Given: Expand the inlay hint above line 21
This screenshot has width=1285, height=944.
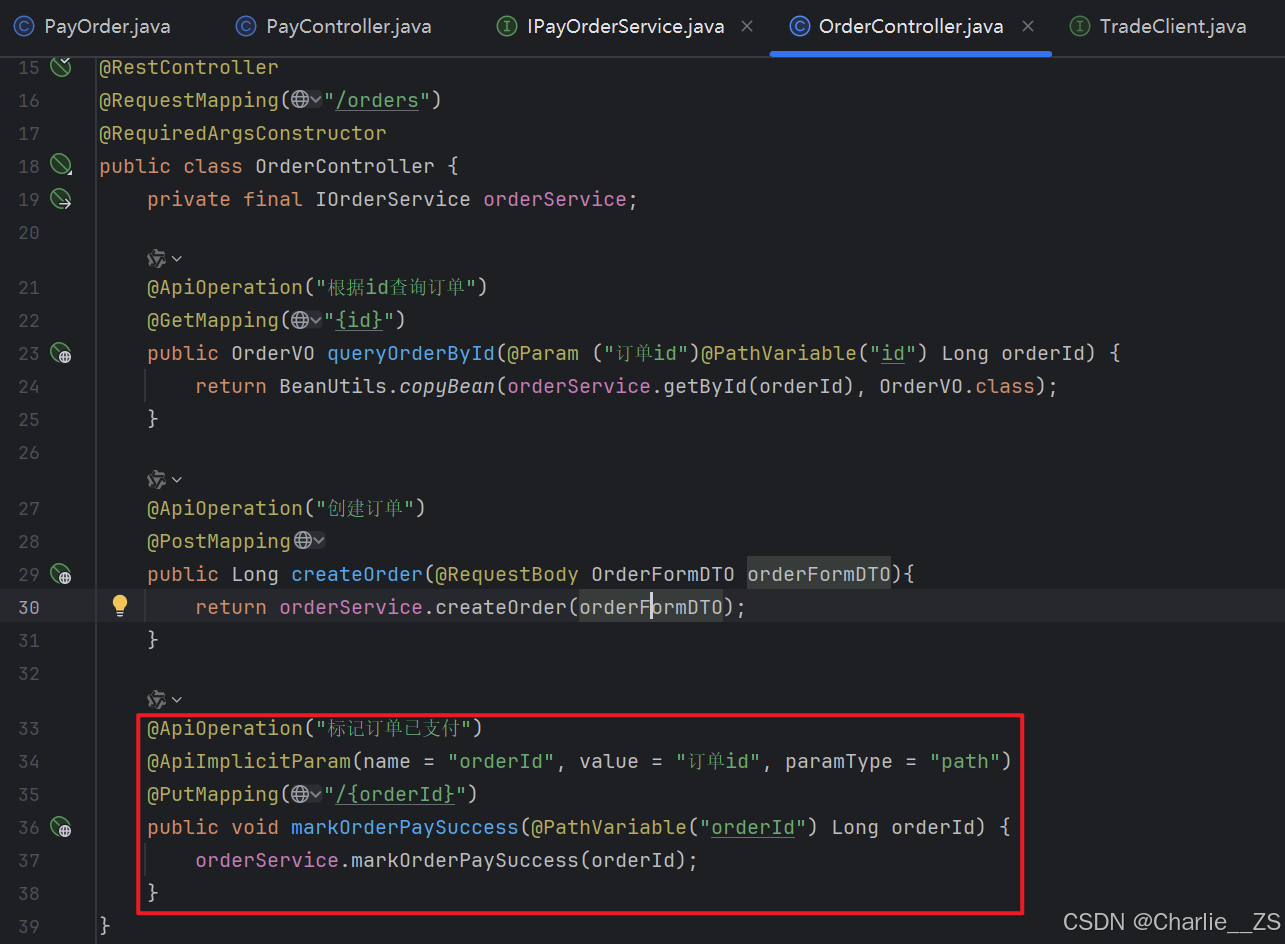Looking at the screenshot, I should point(165,259).
